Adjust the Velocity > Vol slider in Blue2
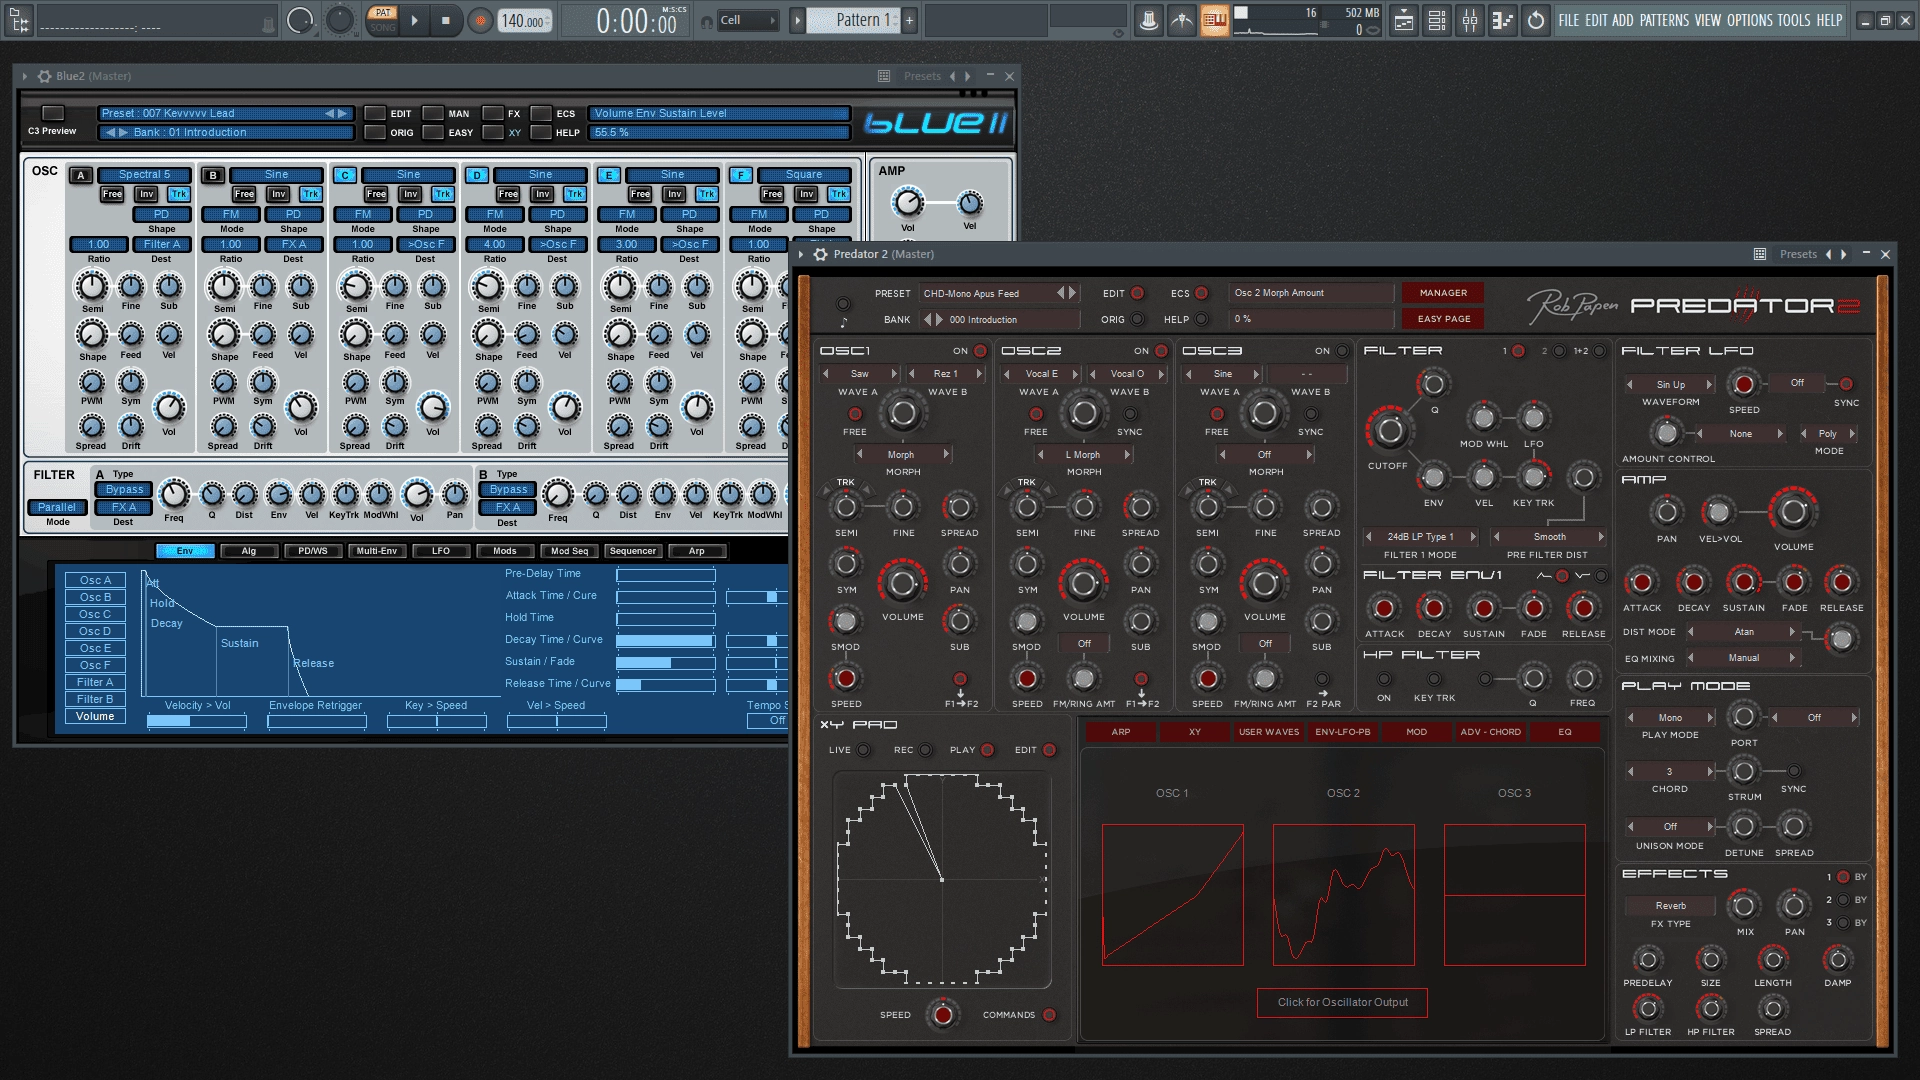1920x1080 pixels. (196, 721)
